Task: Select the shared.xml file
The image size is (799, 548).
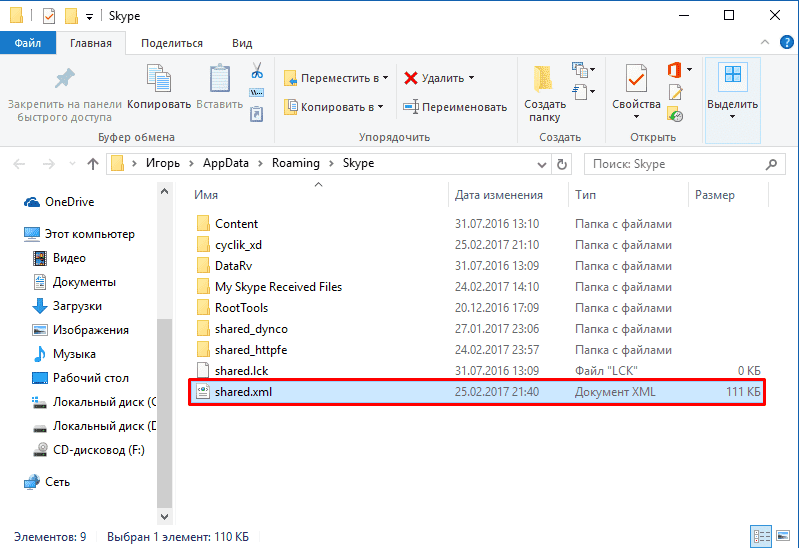Action: pos(477,392)
